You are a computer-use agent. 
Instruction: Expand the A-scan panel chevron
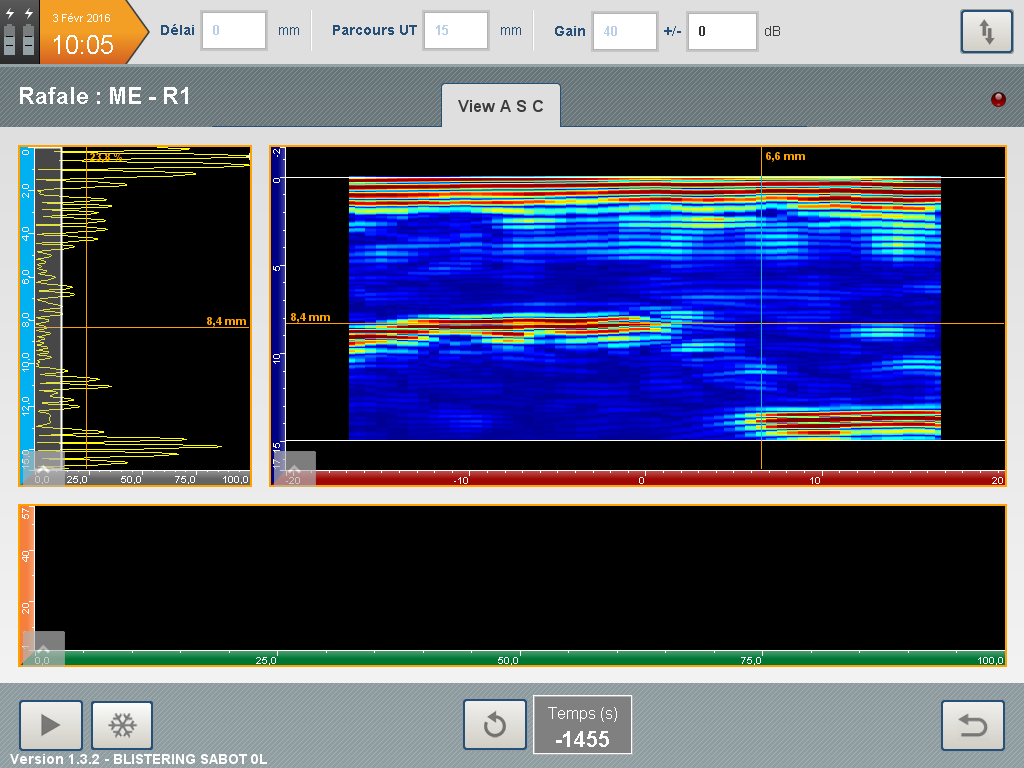pyautogui.click(x=43, y=467)
